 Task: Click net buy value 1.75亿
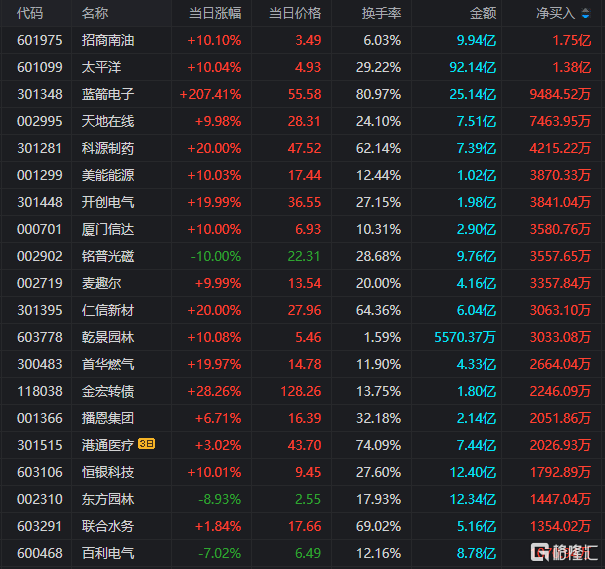pyautogui.click(x=572, y=40)
